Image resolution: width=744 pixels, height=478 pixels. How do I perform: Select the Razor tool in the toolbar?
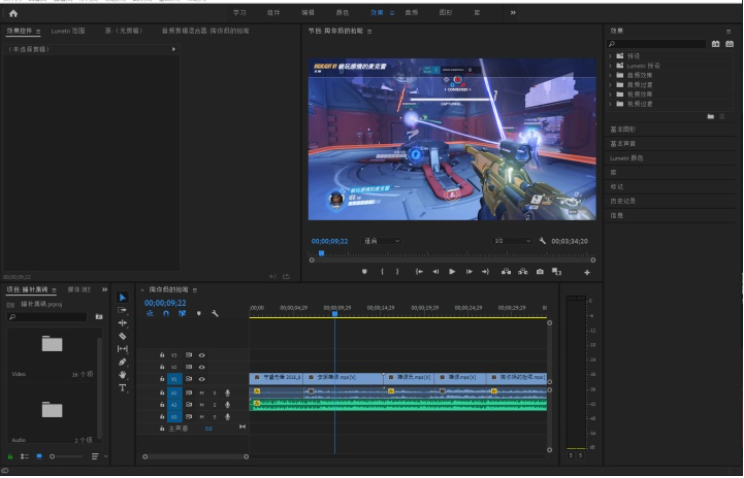[122, 336]
